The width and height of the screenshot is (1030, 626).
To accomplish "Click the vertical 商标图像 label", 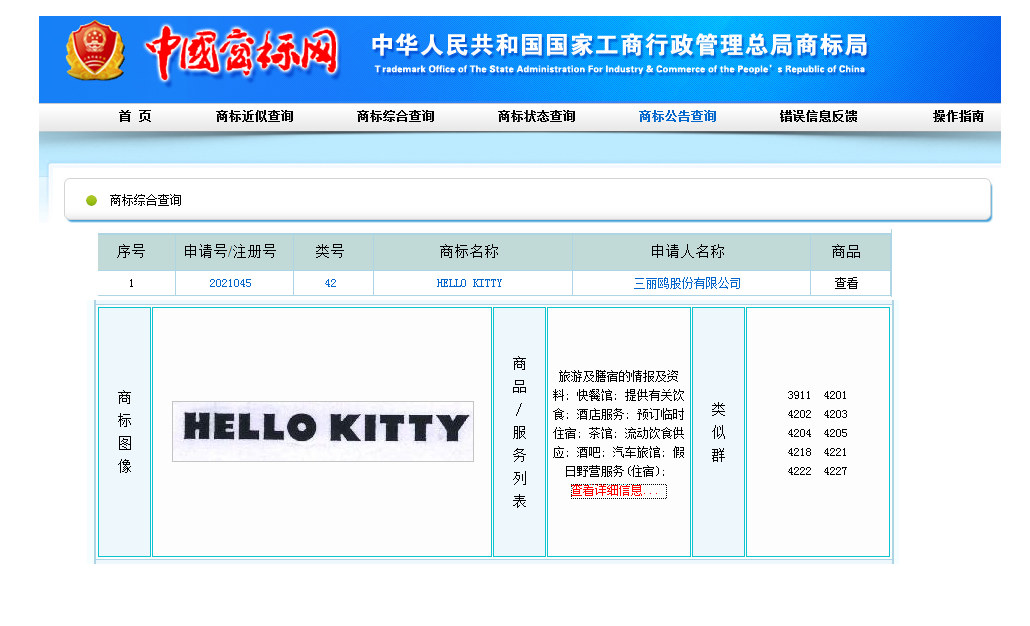I will 125,432.
